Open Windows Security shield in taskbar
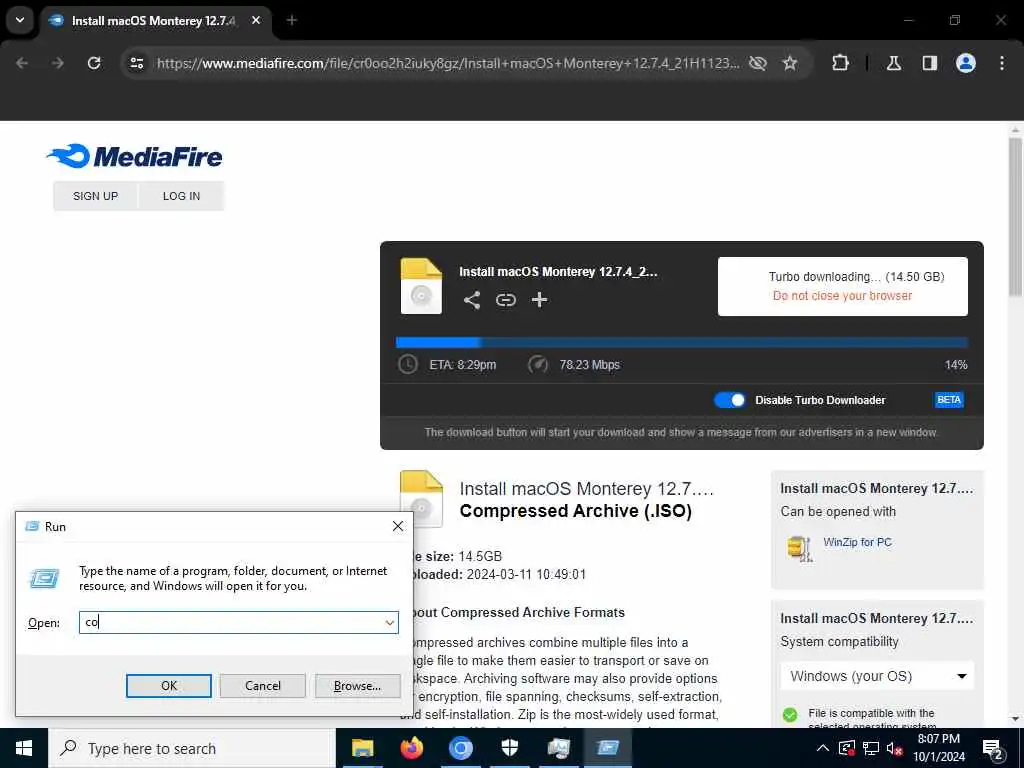The width and height of the screenshot is (1024, 768). [x=509, y=748]
